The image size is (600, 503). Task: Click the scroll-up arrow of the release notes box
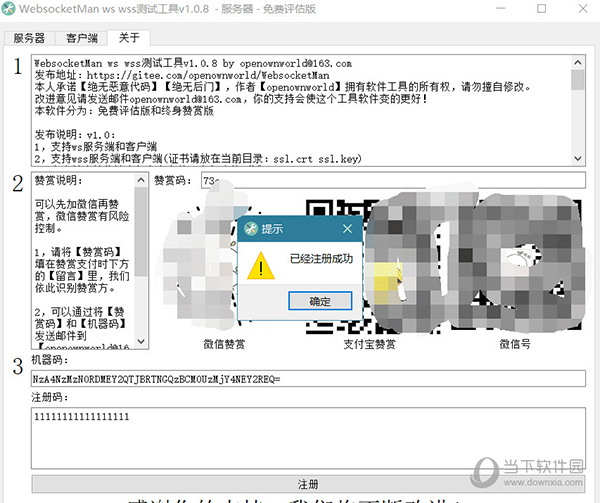click(578, 62)
